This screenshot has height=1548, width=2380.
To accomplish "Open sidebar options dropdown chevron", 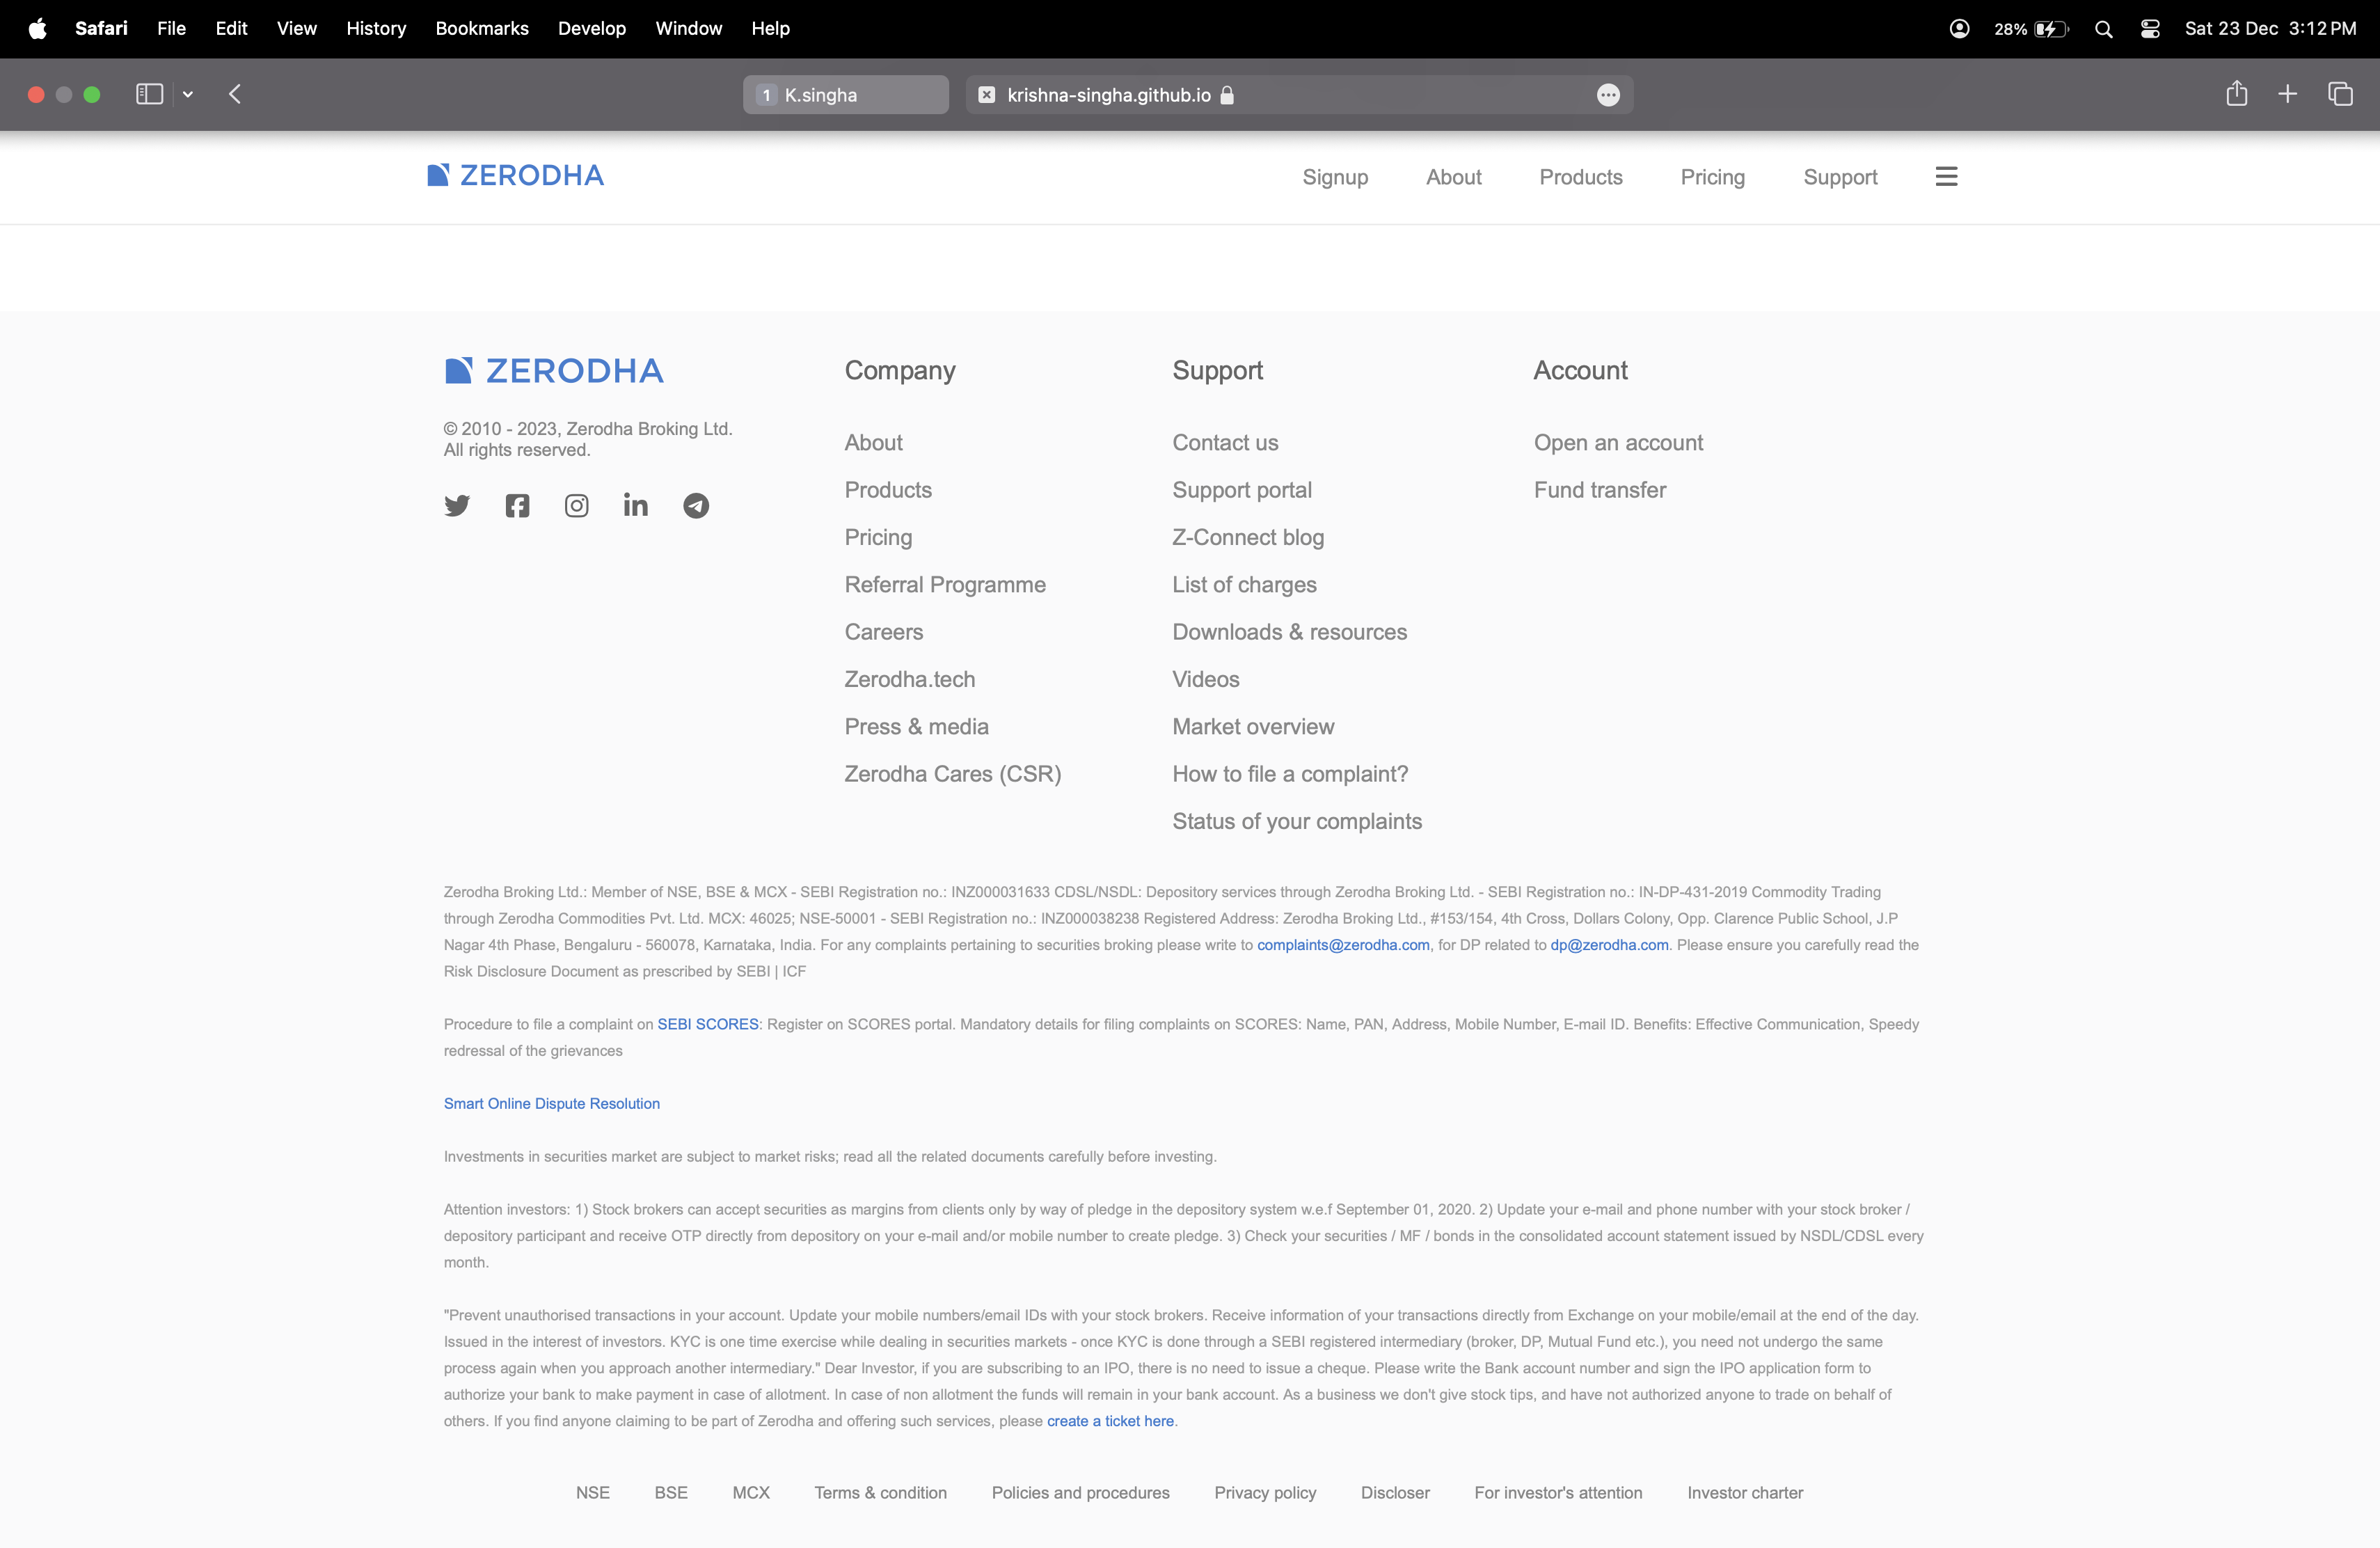I will [x=188, y=94].
